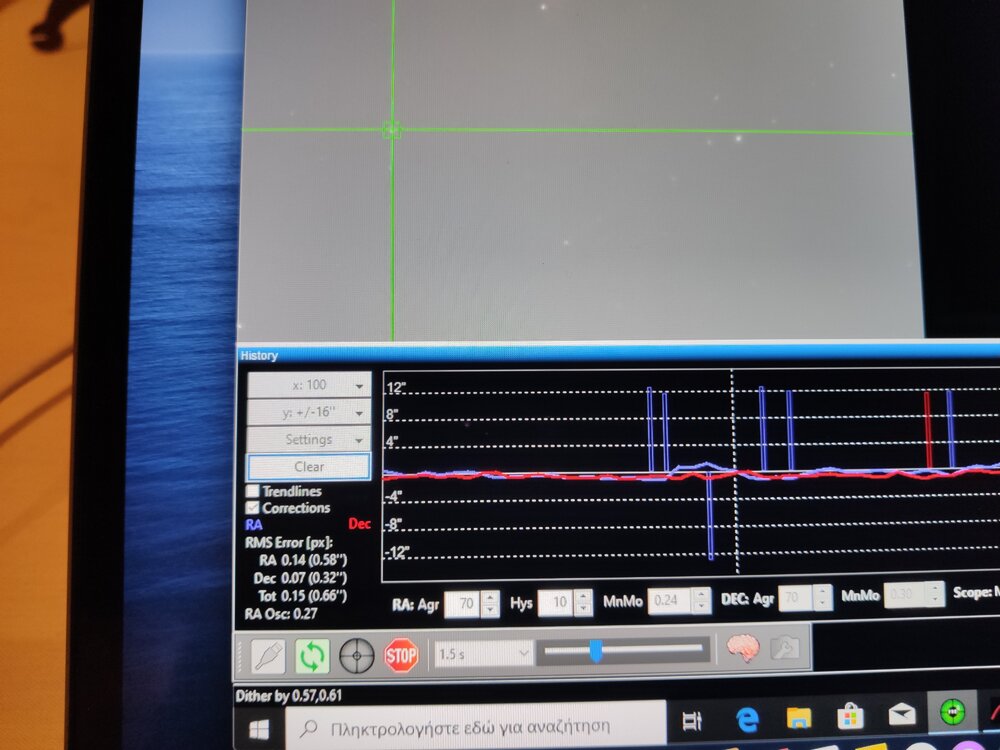Screen dimensions: 1000x750
Task: Click the camera settings wrench icon
Action: pyautogui.click(x=785, y=650)
